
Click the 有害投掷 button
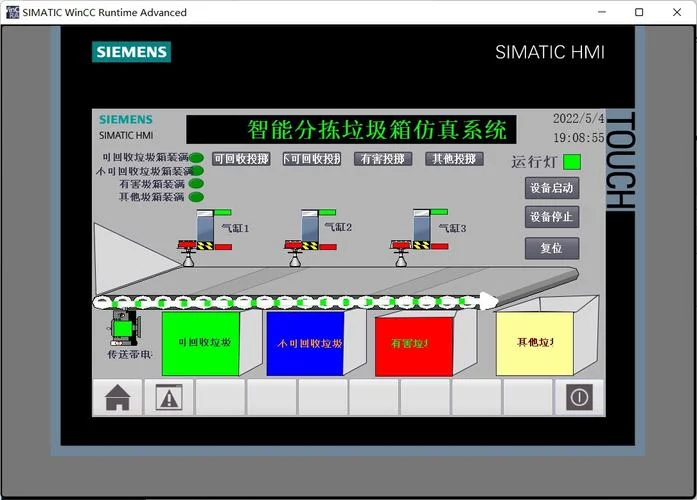(x=383, y=159)
